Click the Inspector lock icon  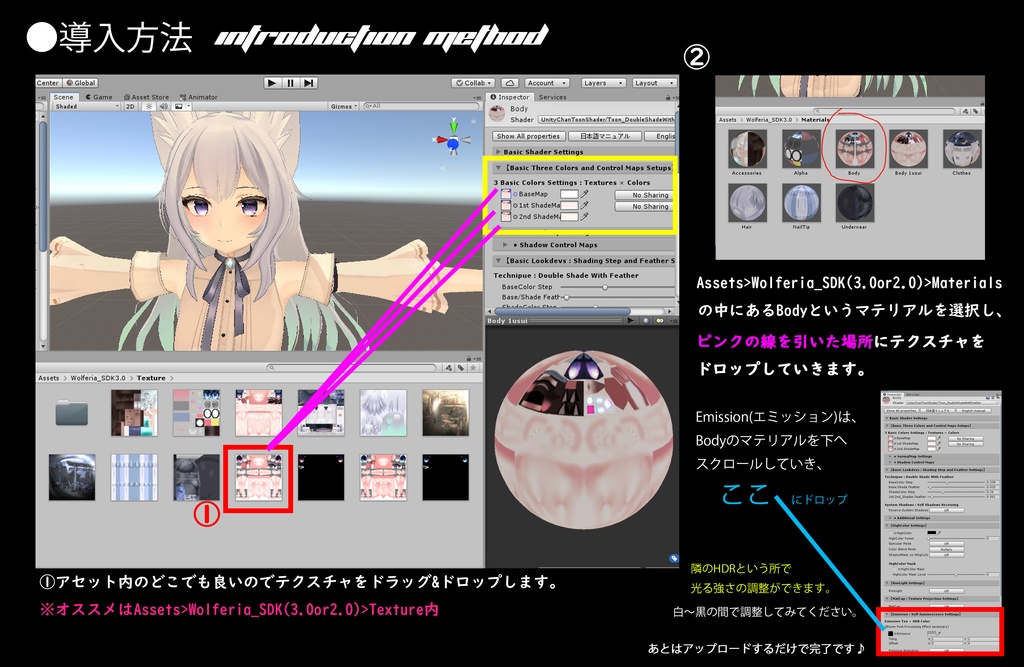click(669, 97)
